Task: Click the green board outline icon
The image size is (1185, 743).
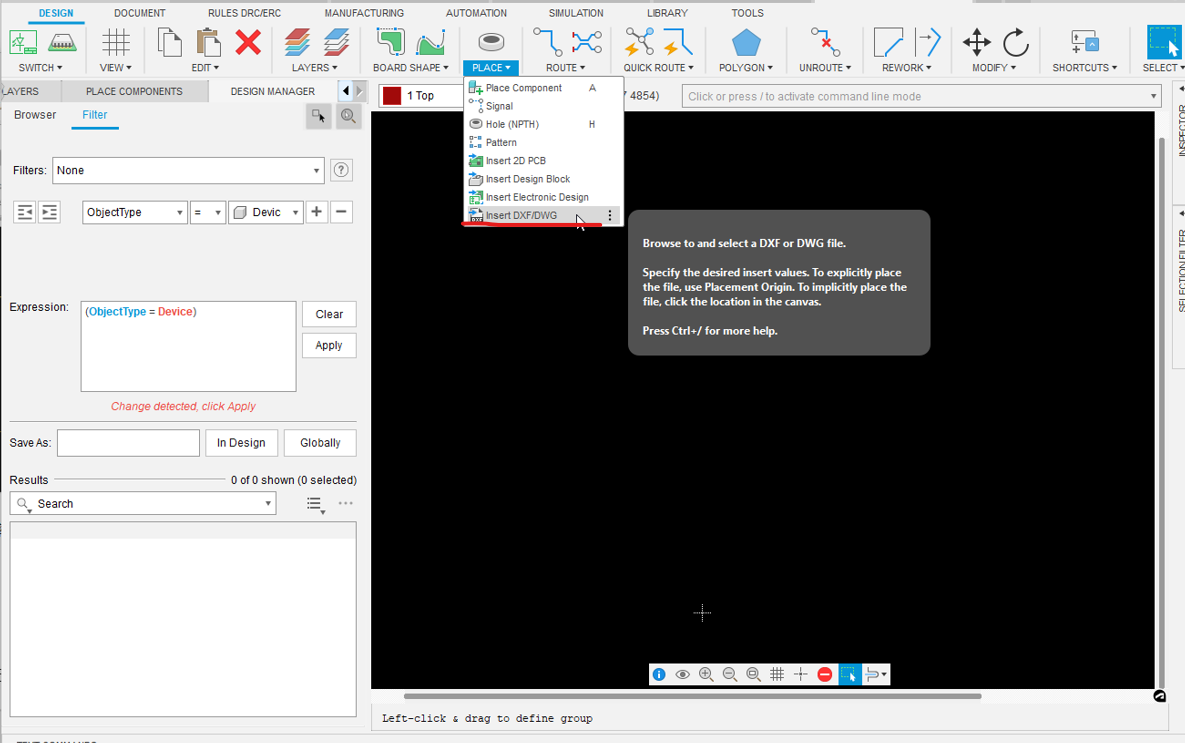Action: coord(391,42)
